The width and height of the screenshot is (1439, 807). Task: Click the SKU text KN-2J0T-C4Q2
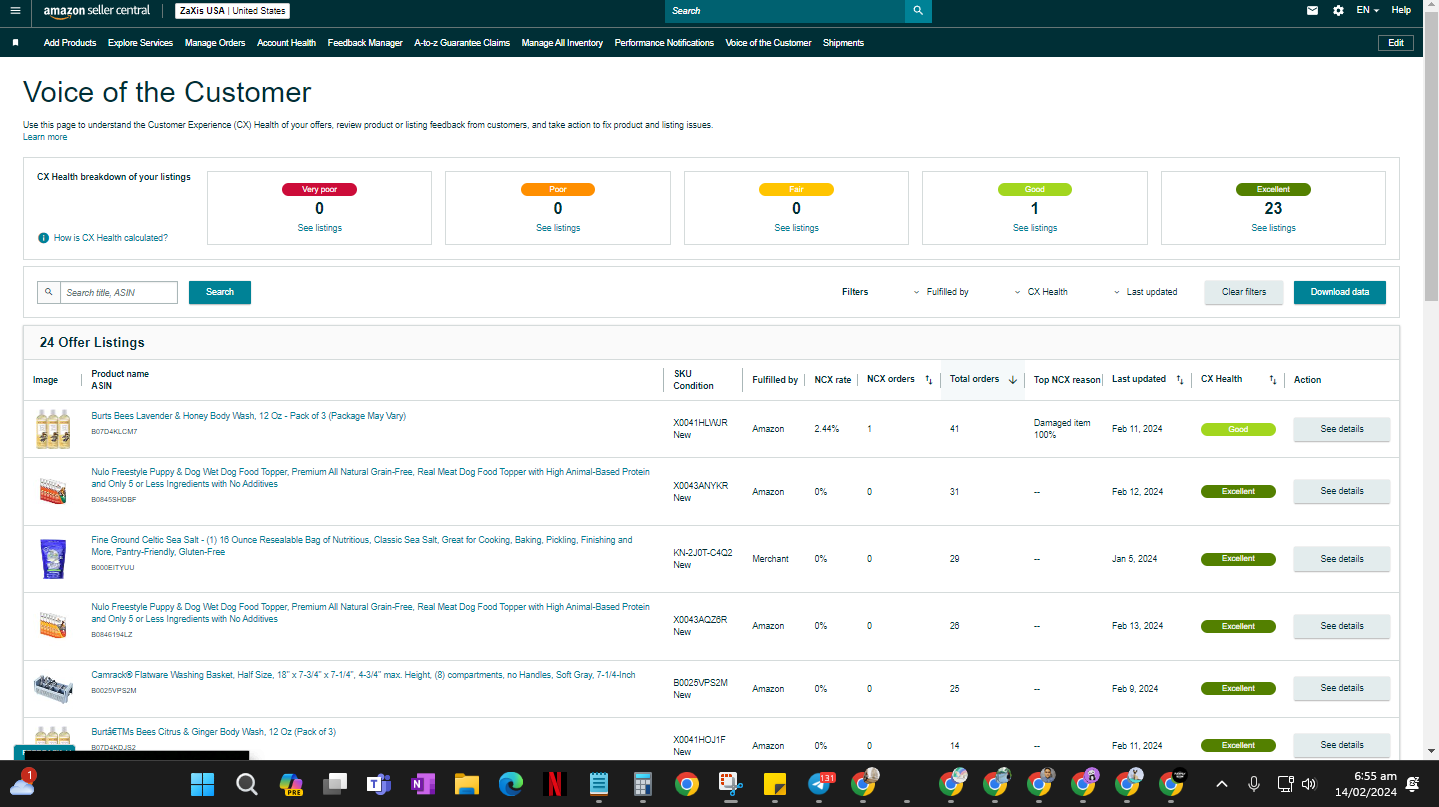pos(703,553)
